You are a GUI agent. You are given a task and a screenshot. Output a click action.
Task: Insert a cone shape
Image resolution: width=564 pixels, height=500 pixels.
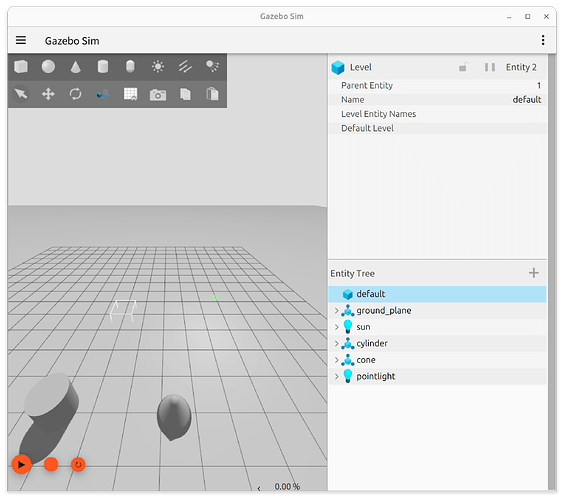point(76,67)
